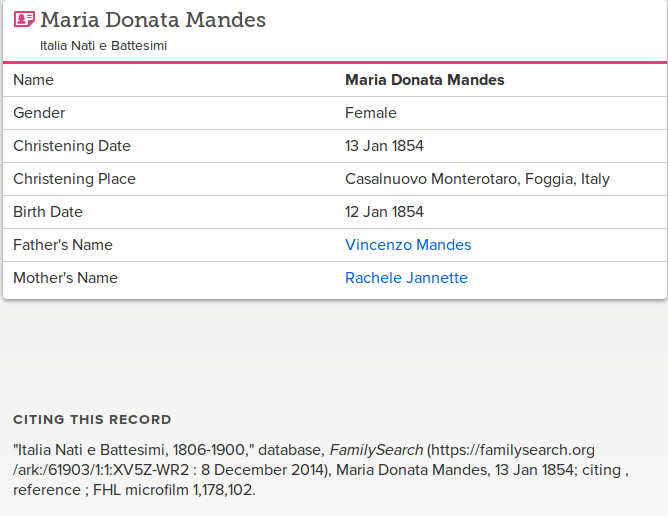Open the Rachele Jannette mother link

406,278
